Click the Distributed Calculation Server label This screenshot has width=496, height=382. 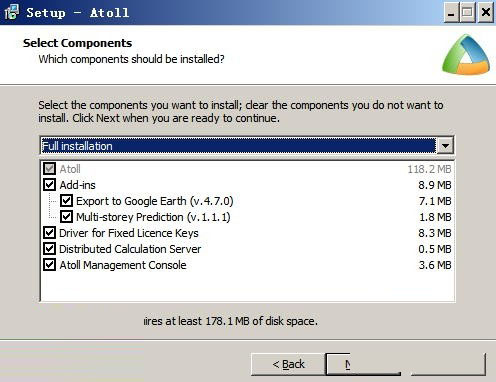coord(130,249)
